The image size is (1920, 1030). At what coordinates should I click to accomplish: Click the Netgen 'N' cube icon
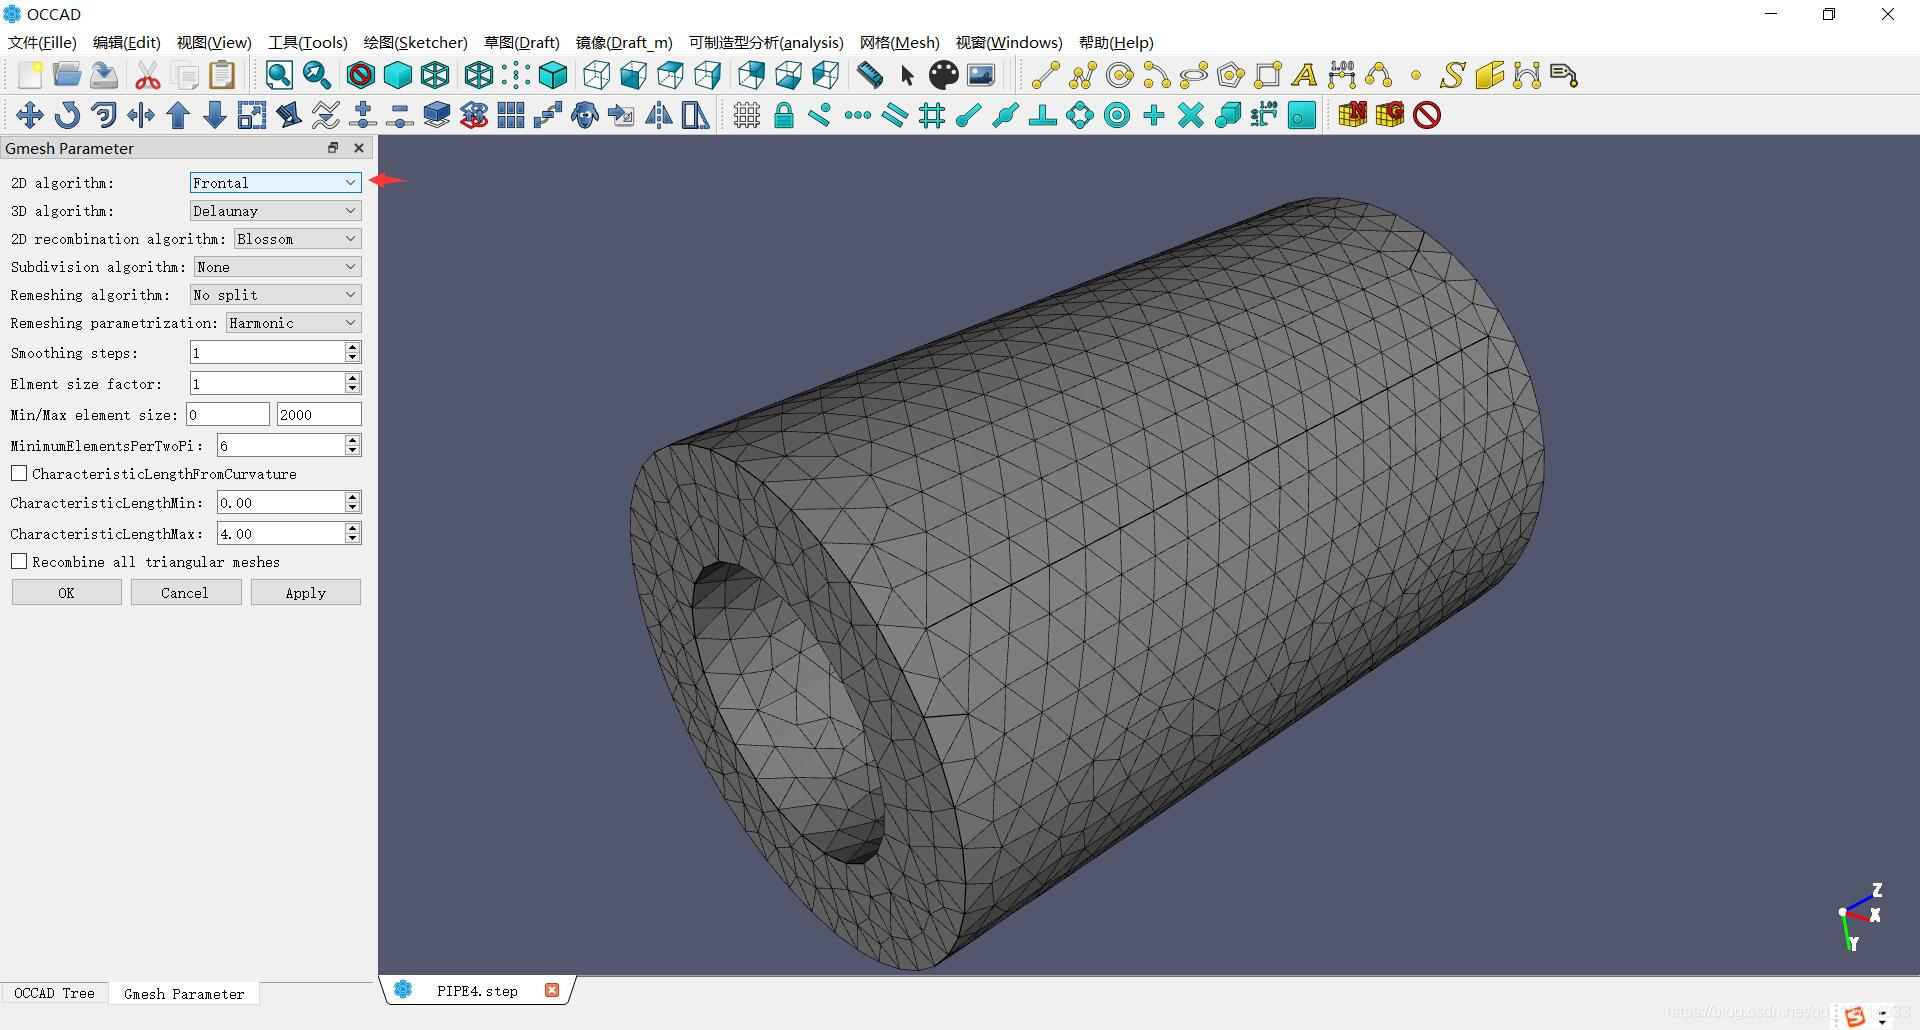coord(1352,116)
